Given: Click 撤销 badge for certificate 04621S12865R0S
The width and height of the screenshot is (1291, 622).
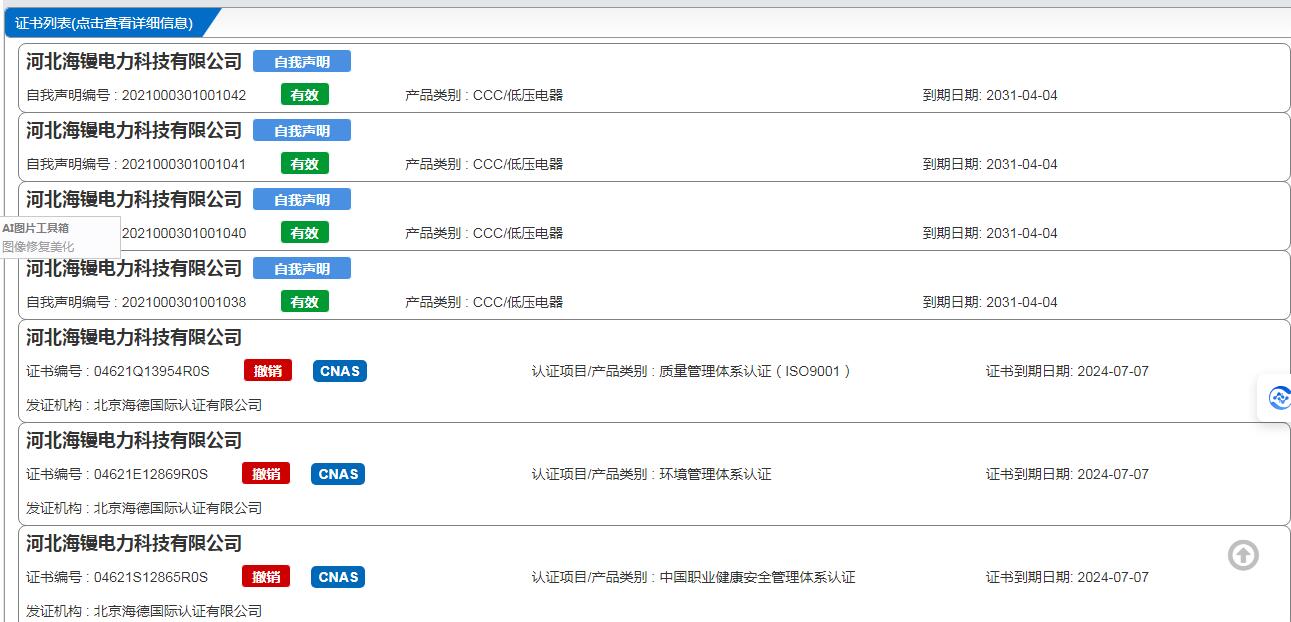Looking at the screenshot, I should point(266,577).
